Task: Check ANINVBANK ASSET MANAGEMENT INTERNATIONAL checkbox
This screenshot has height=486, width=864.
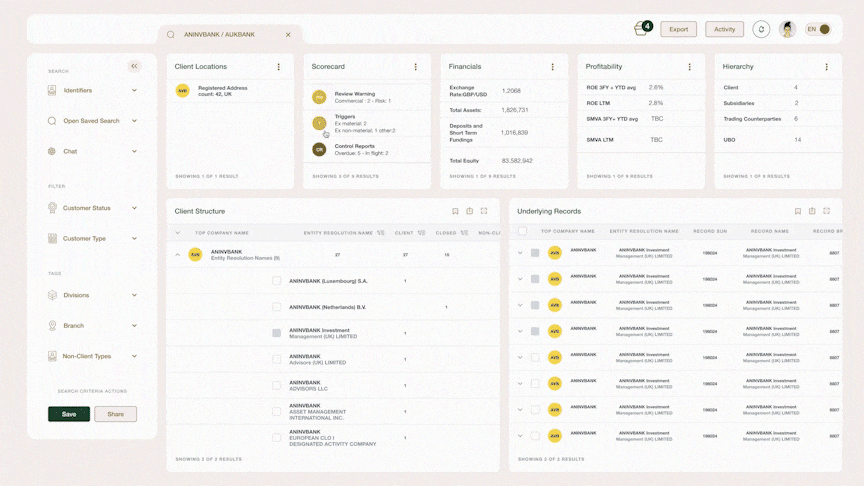Action: [277, 412]
